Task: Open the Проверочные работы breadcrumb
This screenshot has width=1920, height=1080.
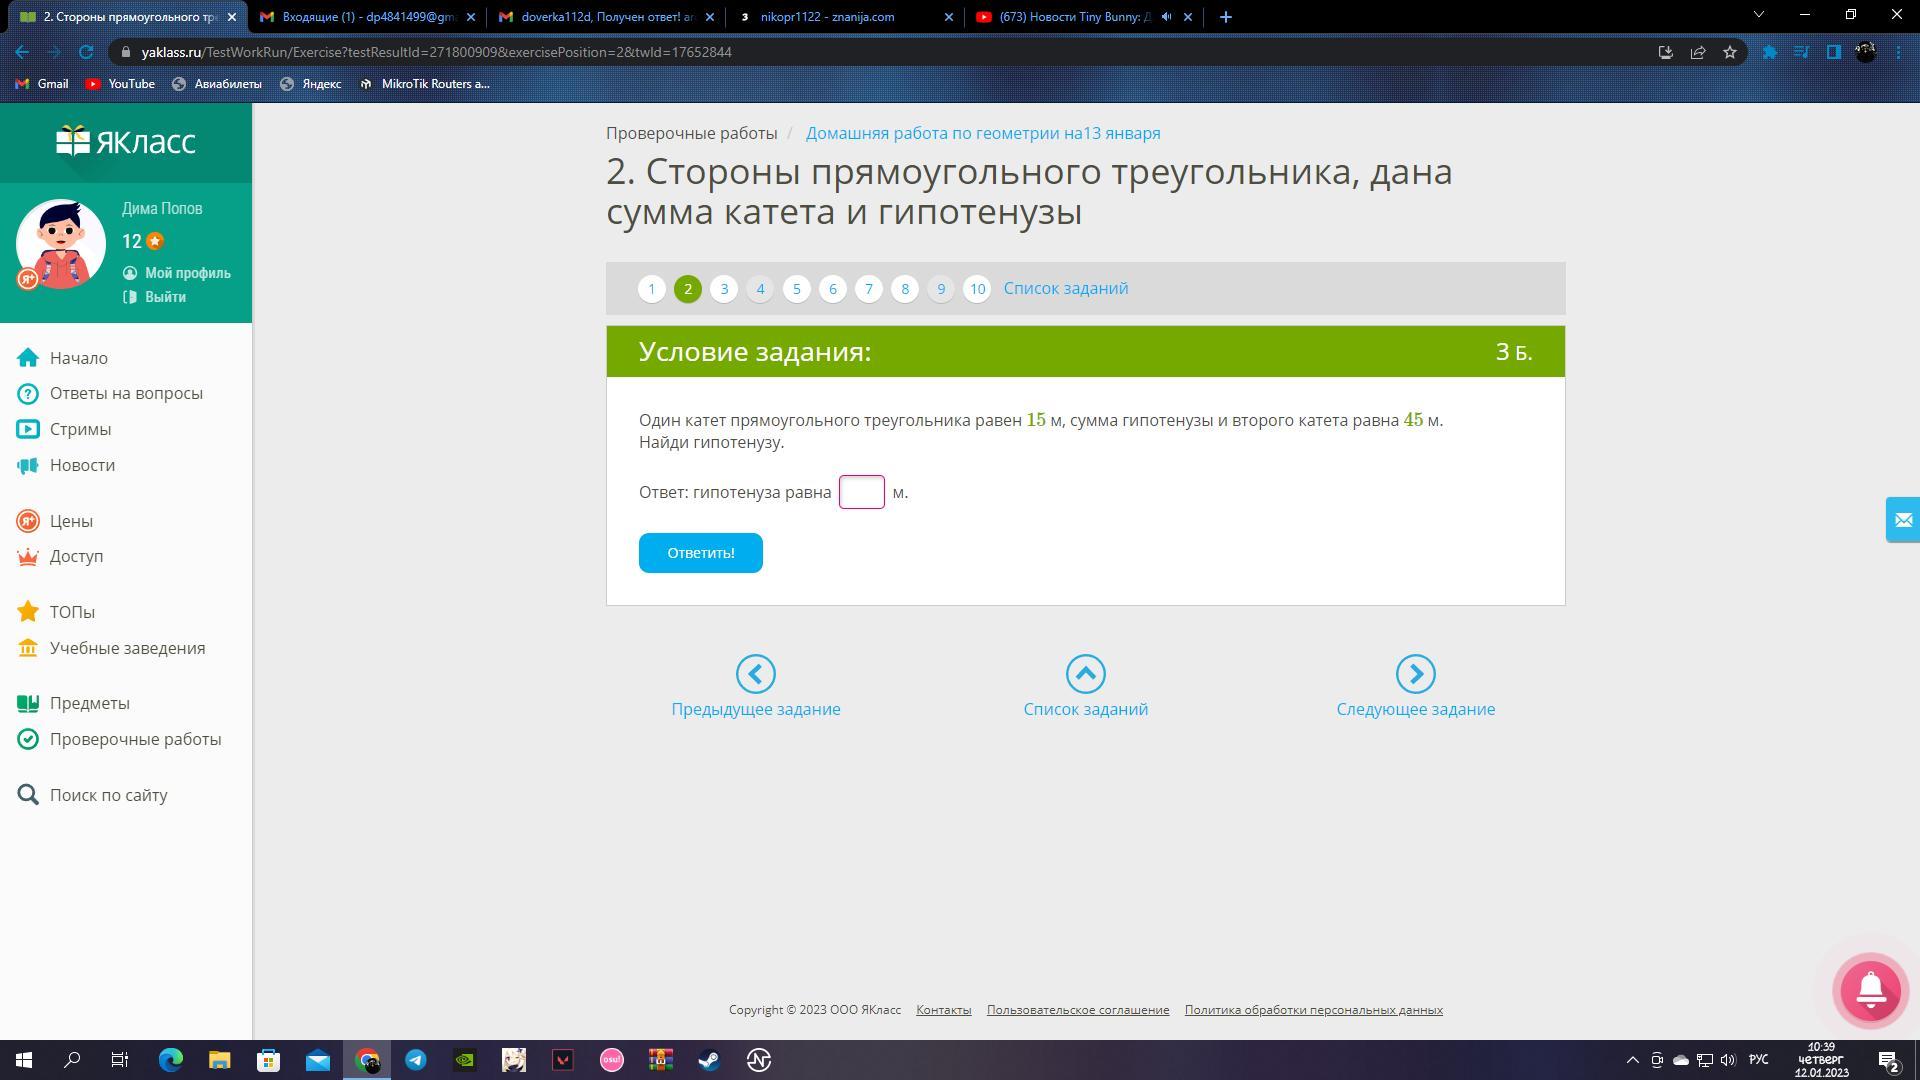Action: pos(691,133)
